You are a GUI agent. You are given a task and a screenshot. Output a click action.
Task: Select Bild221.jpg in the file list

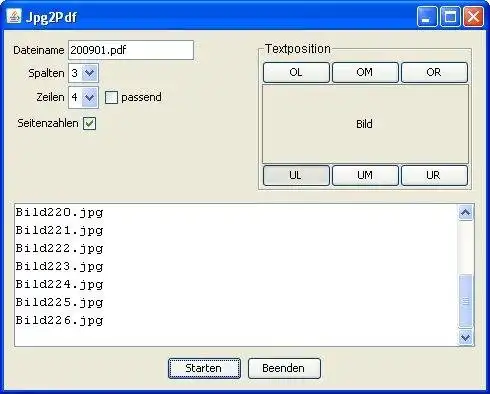point(59,230)
